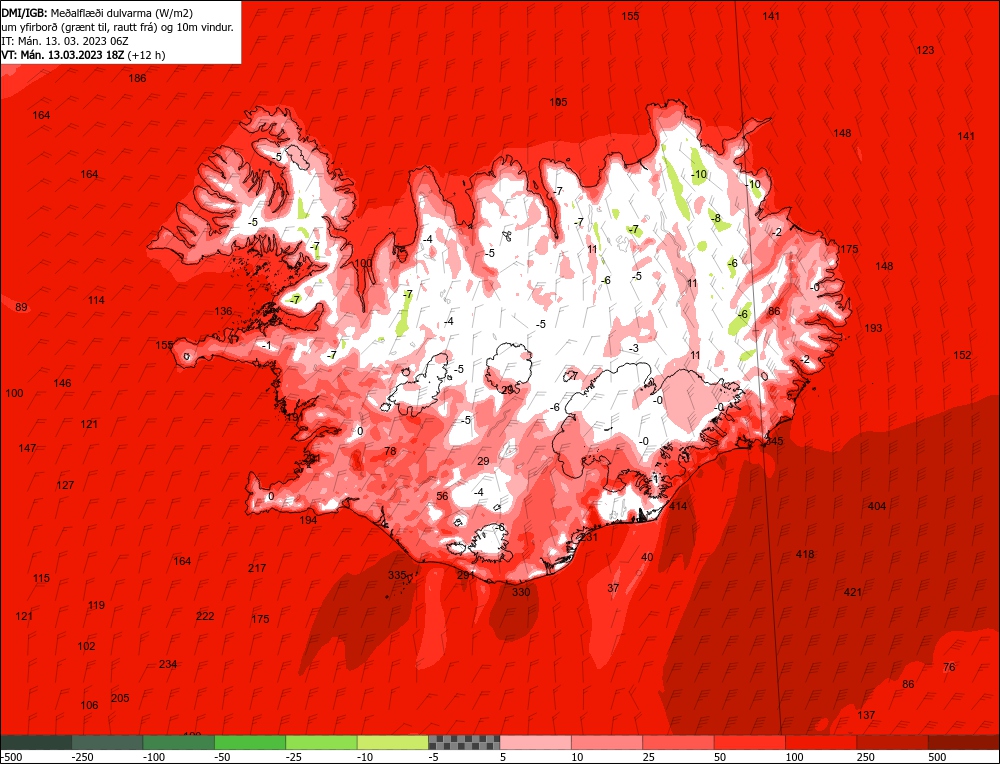Screen dimensions: 1000x764
Task: Click the legend swatch between -250 and -100
Action: click(108, 742)
